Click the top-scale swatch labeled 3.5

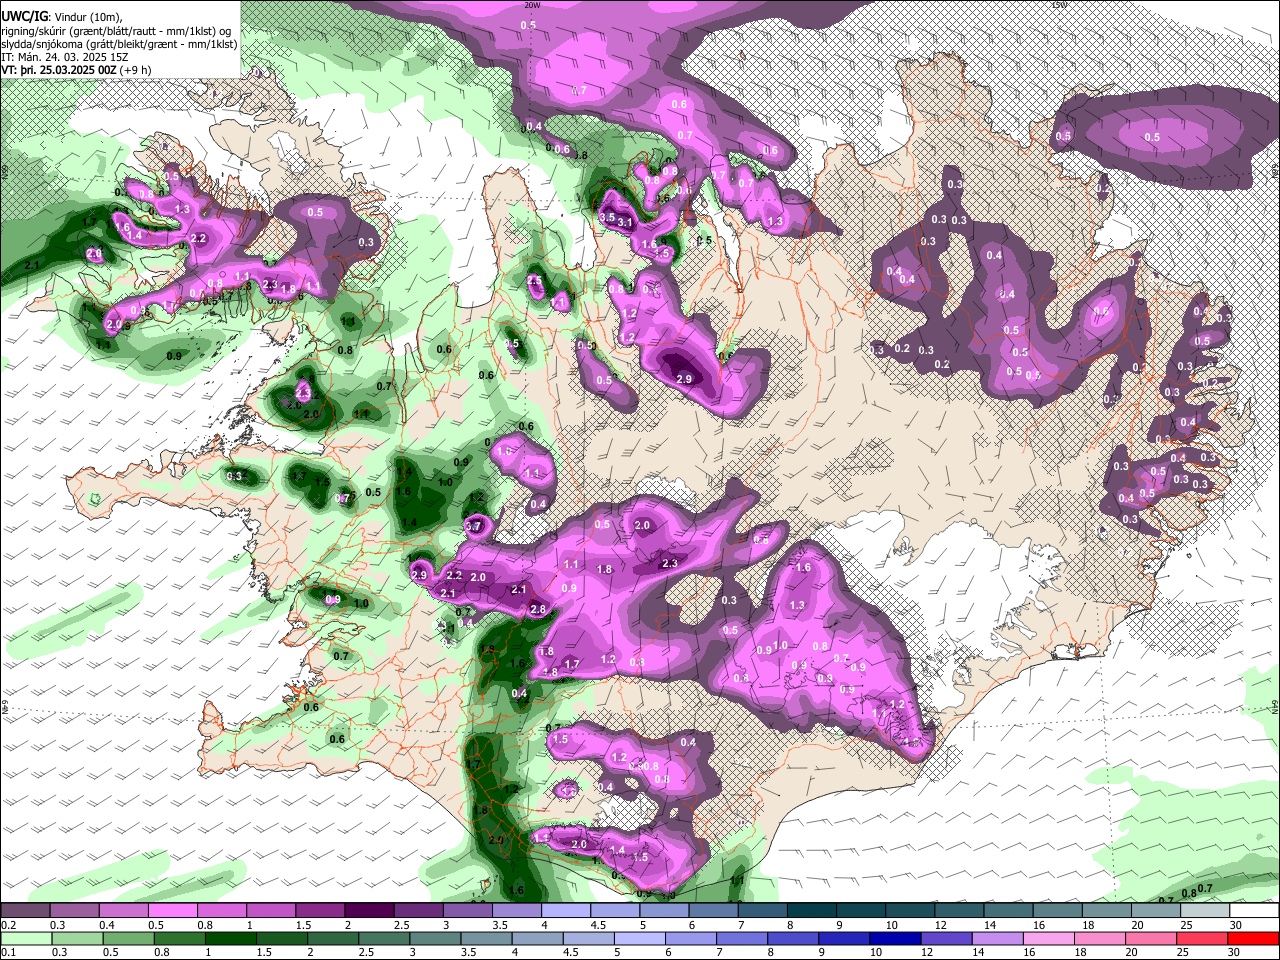tap(517, 911)
